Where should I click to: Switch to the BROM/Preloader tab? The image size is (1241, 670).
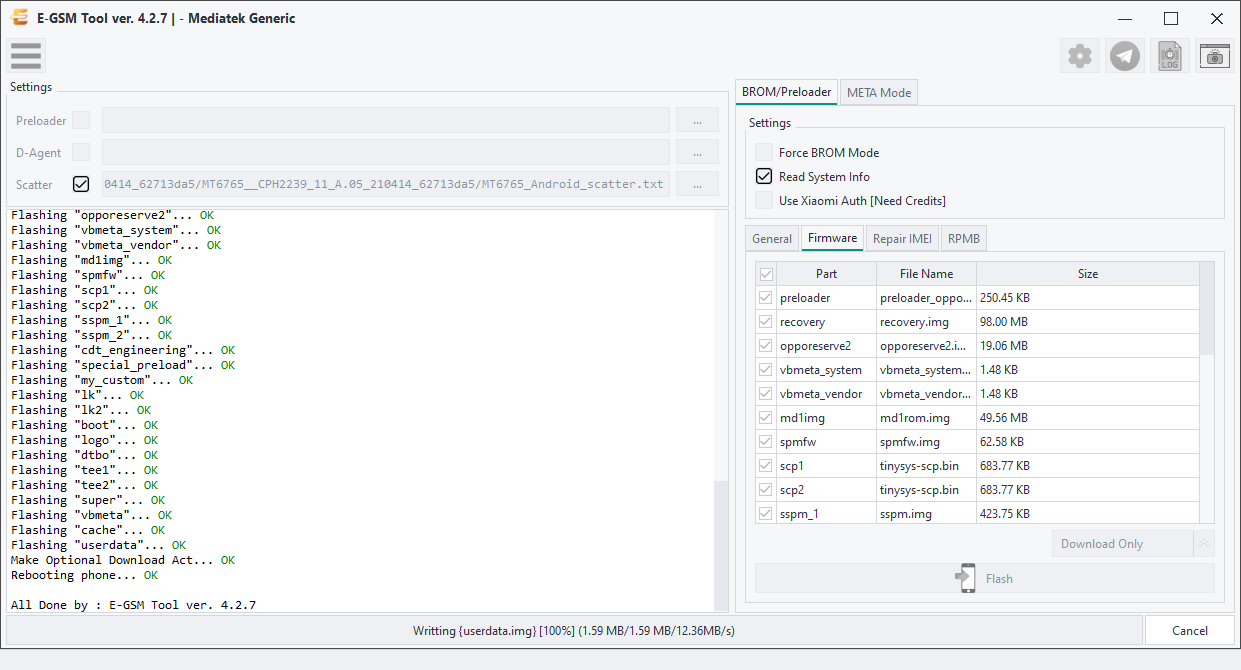(x=786, y=92)
